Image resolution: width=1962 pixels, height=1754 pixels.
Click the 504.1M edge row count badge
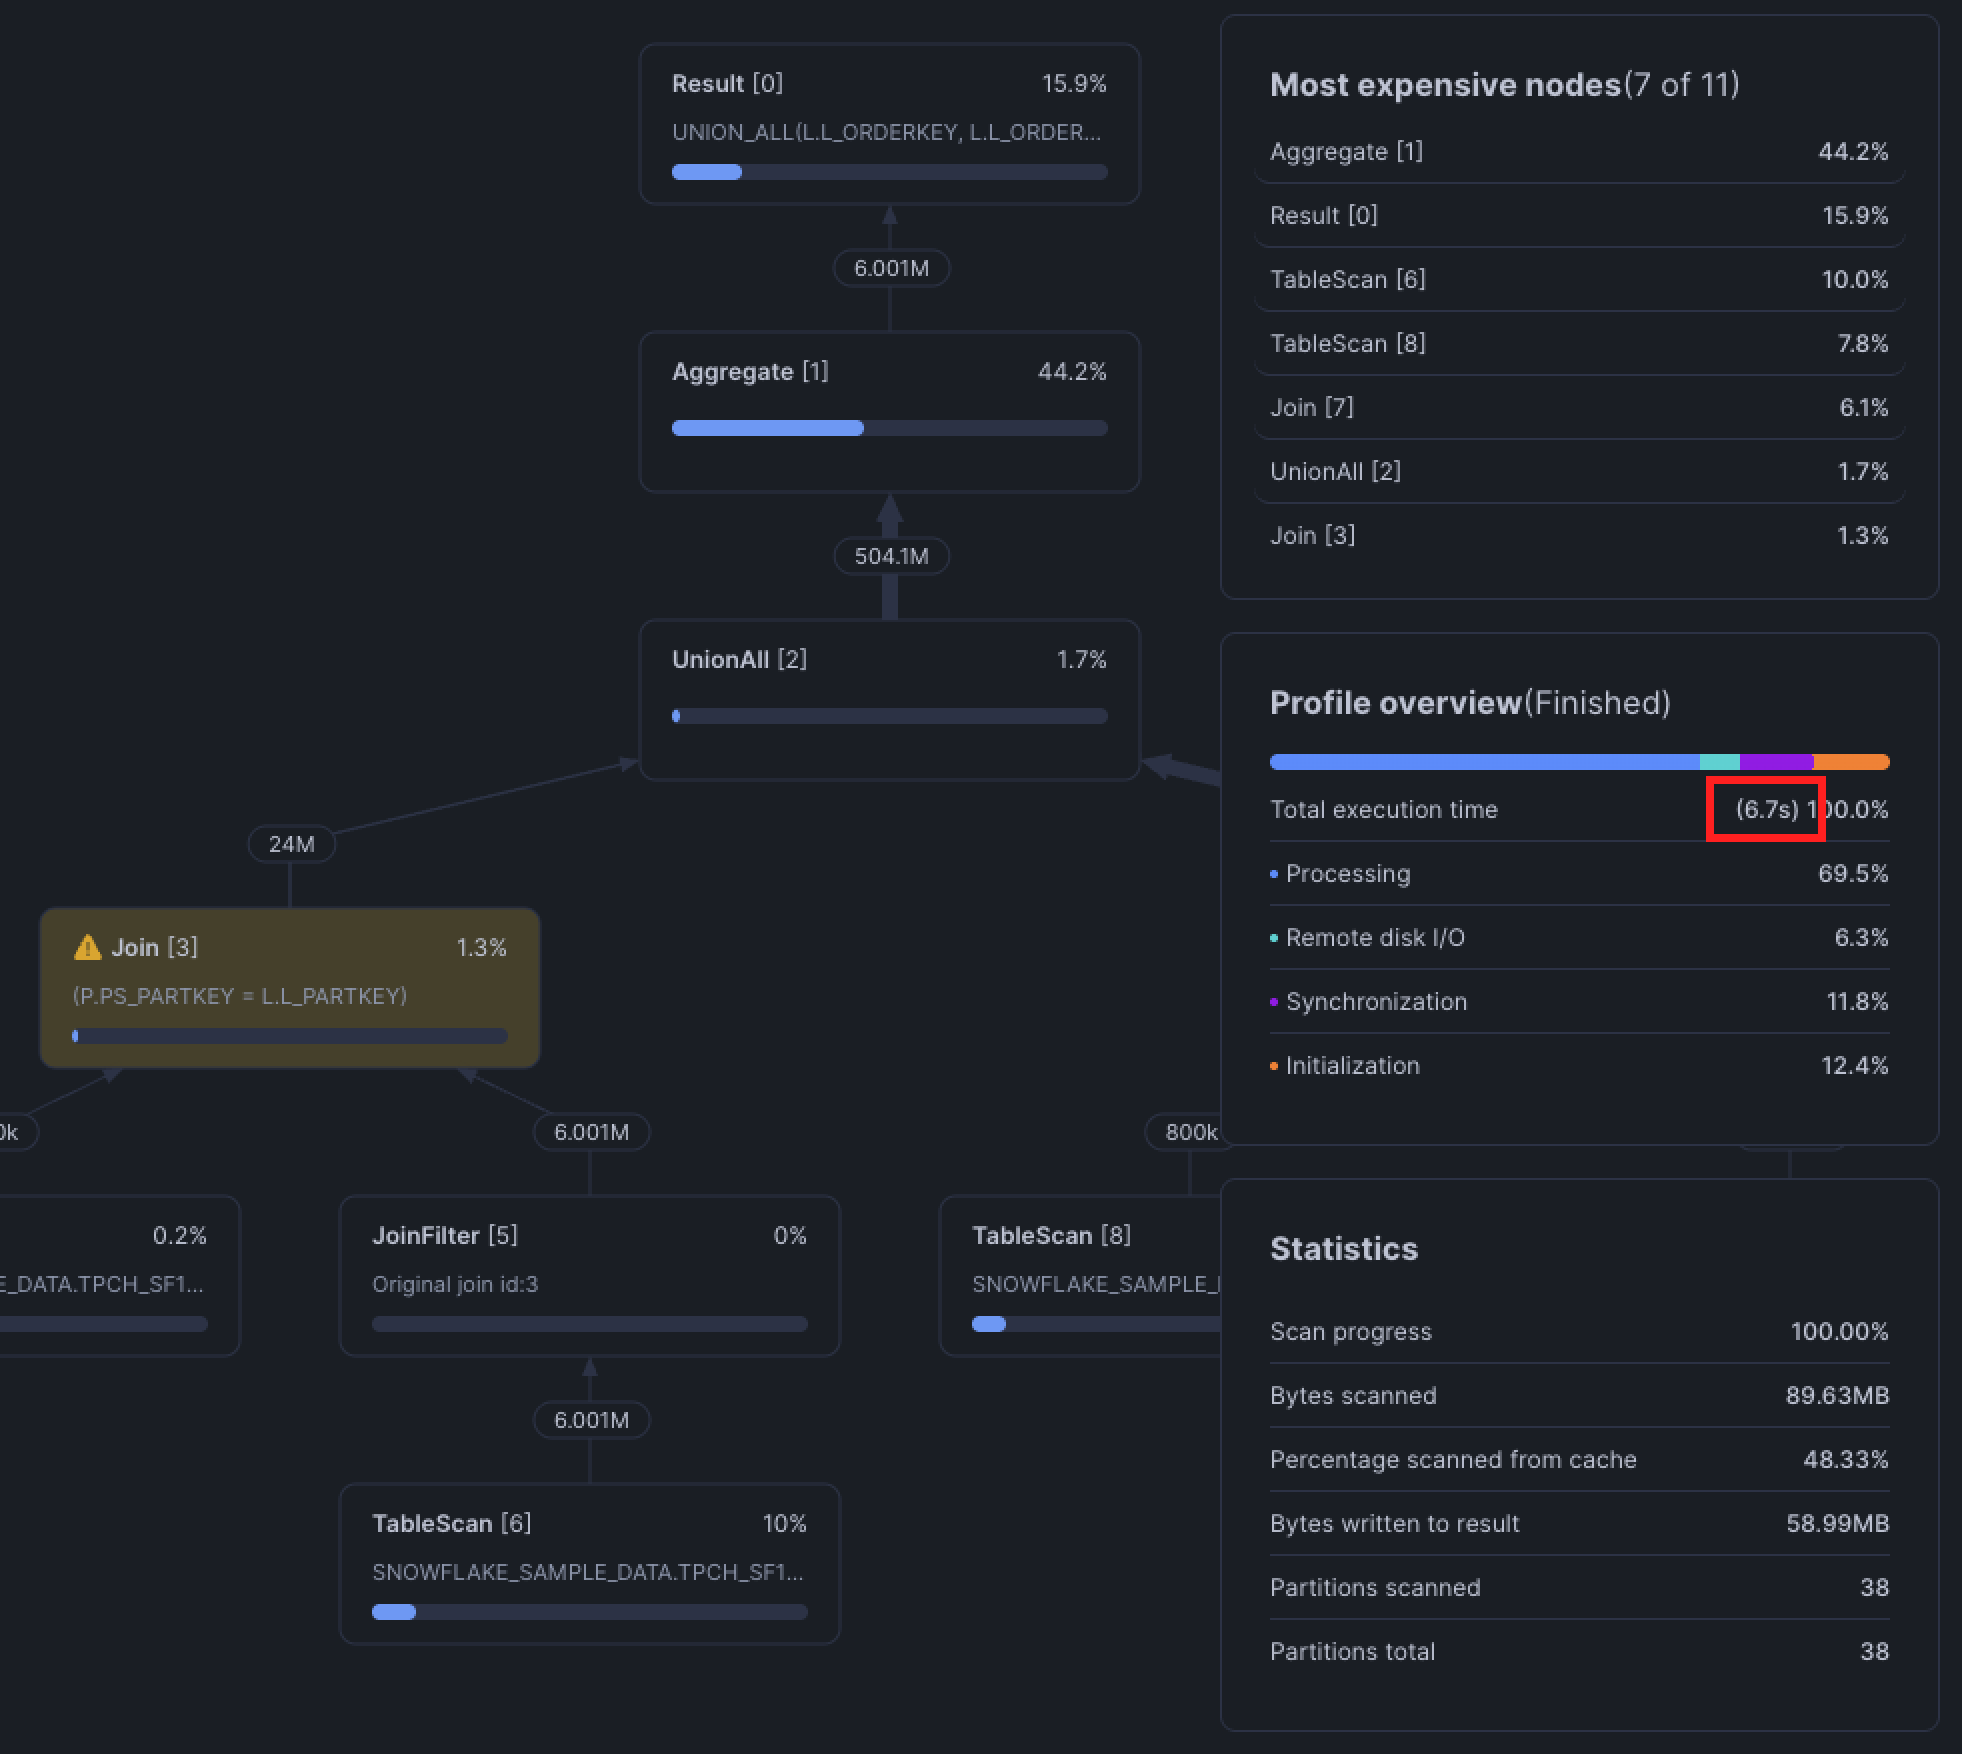(x=890, y=555)
